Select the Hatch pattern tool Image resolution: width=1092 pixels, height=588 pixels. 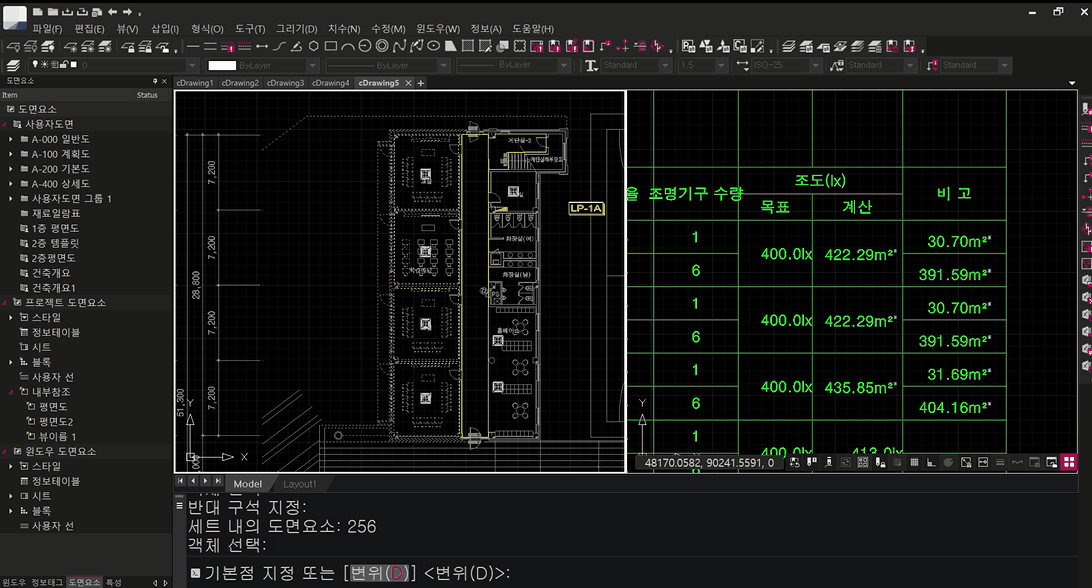(467, 46)
